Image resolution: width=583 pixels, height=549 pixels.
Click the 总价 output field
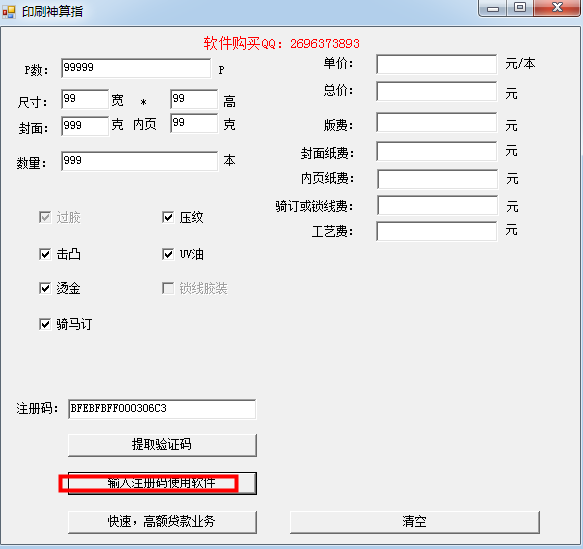point(437,91)
